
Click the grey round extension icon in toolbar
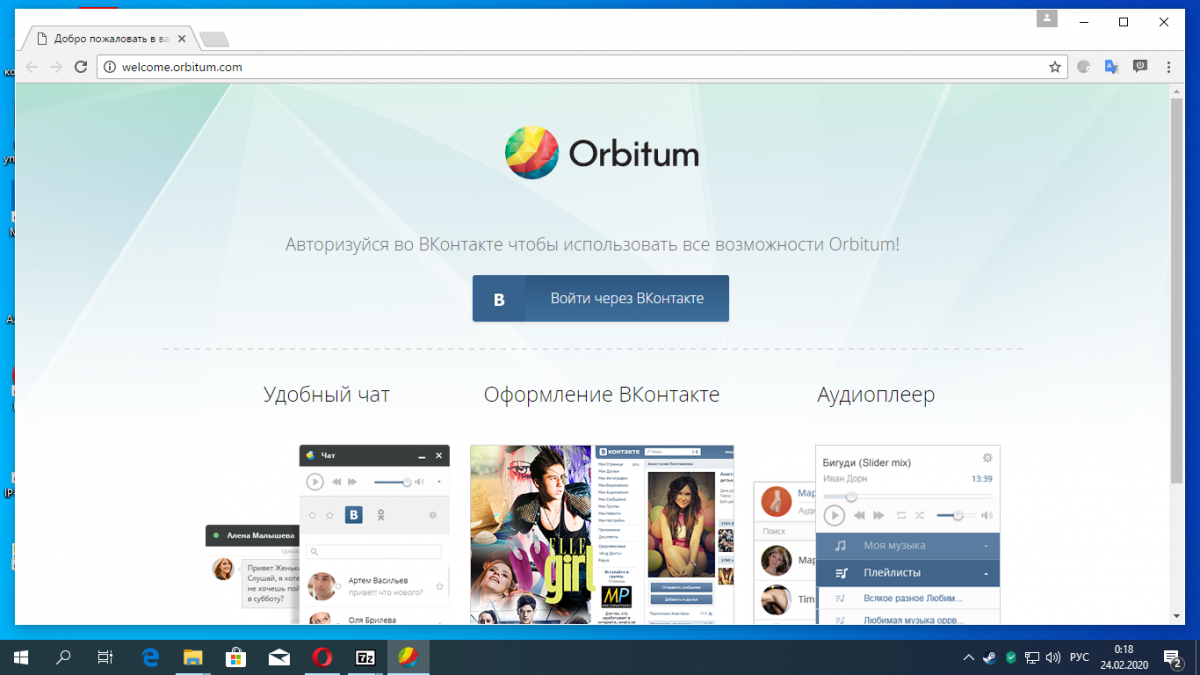click(x=1084, y=67)
